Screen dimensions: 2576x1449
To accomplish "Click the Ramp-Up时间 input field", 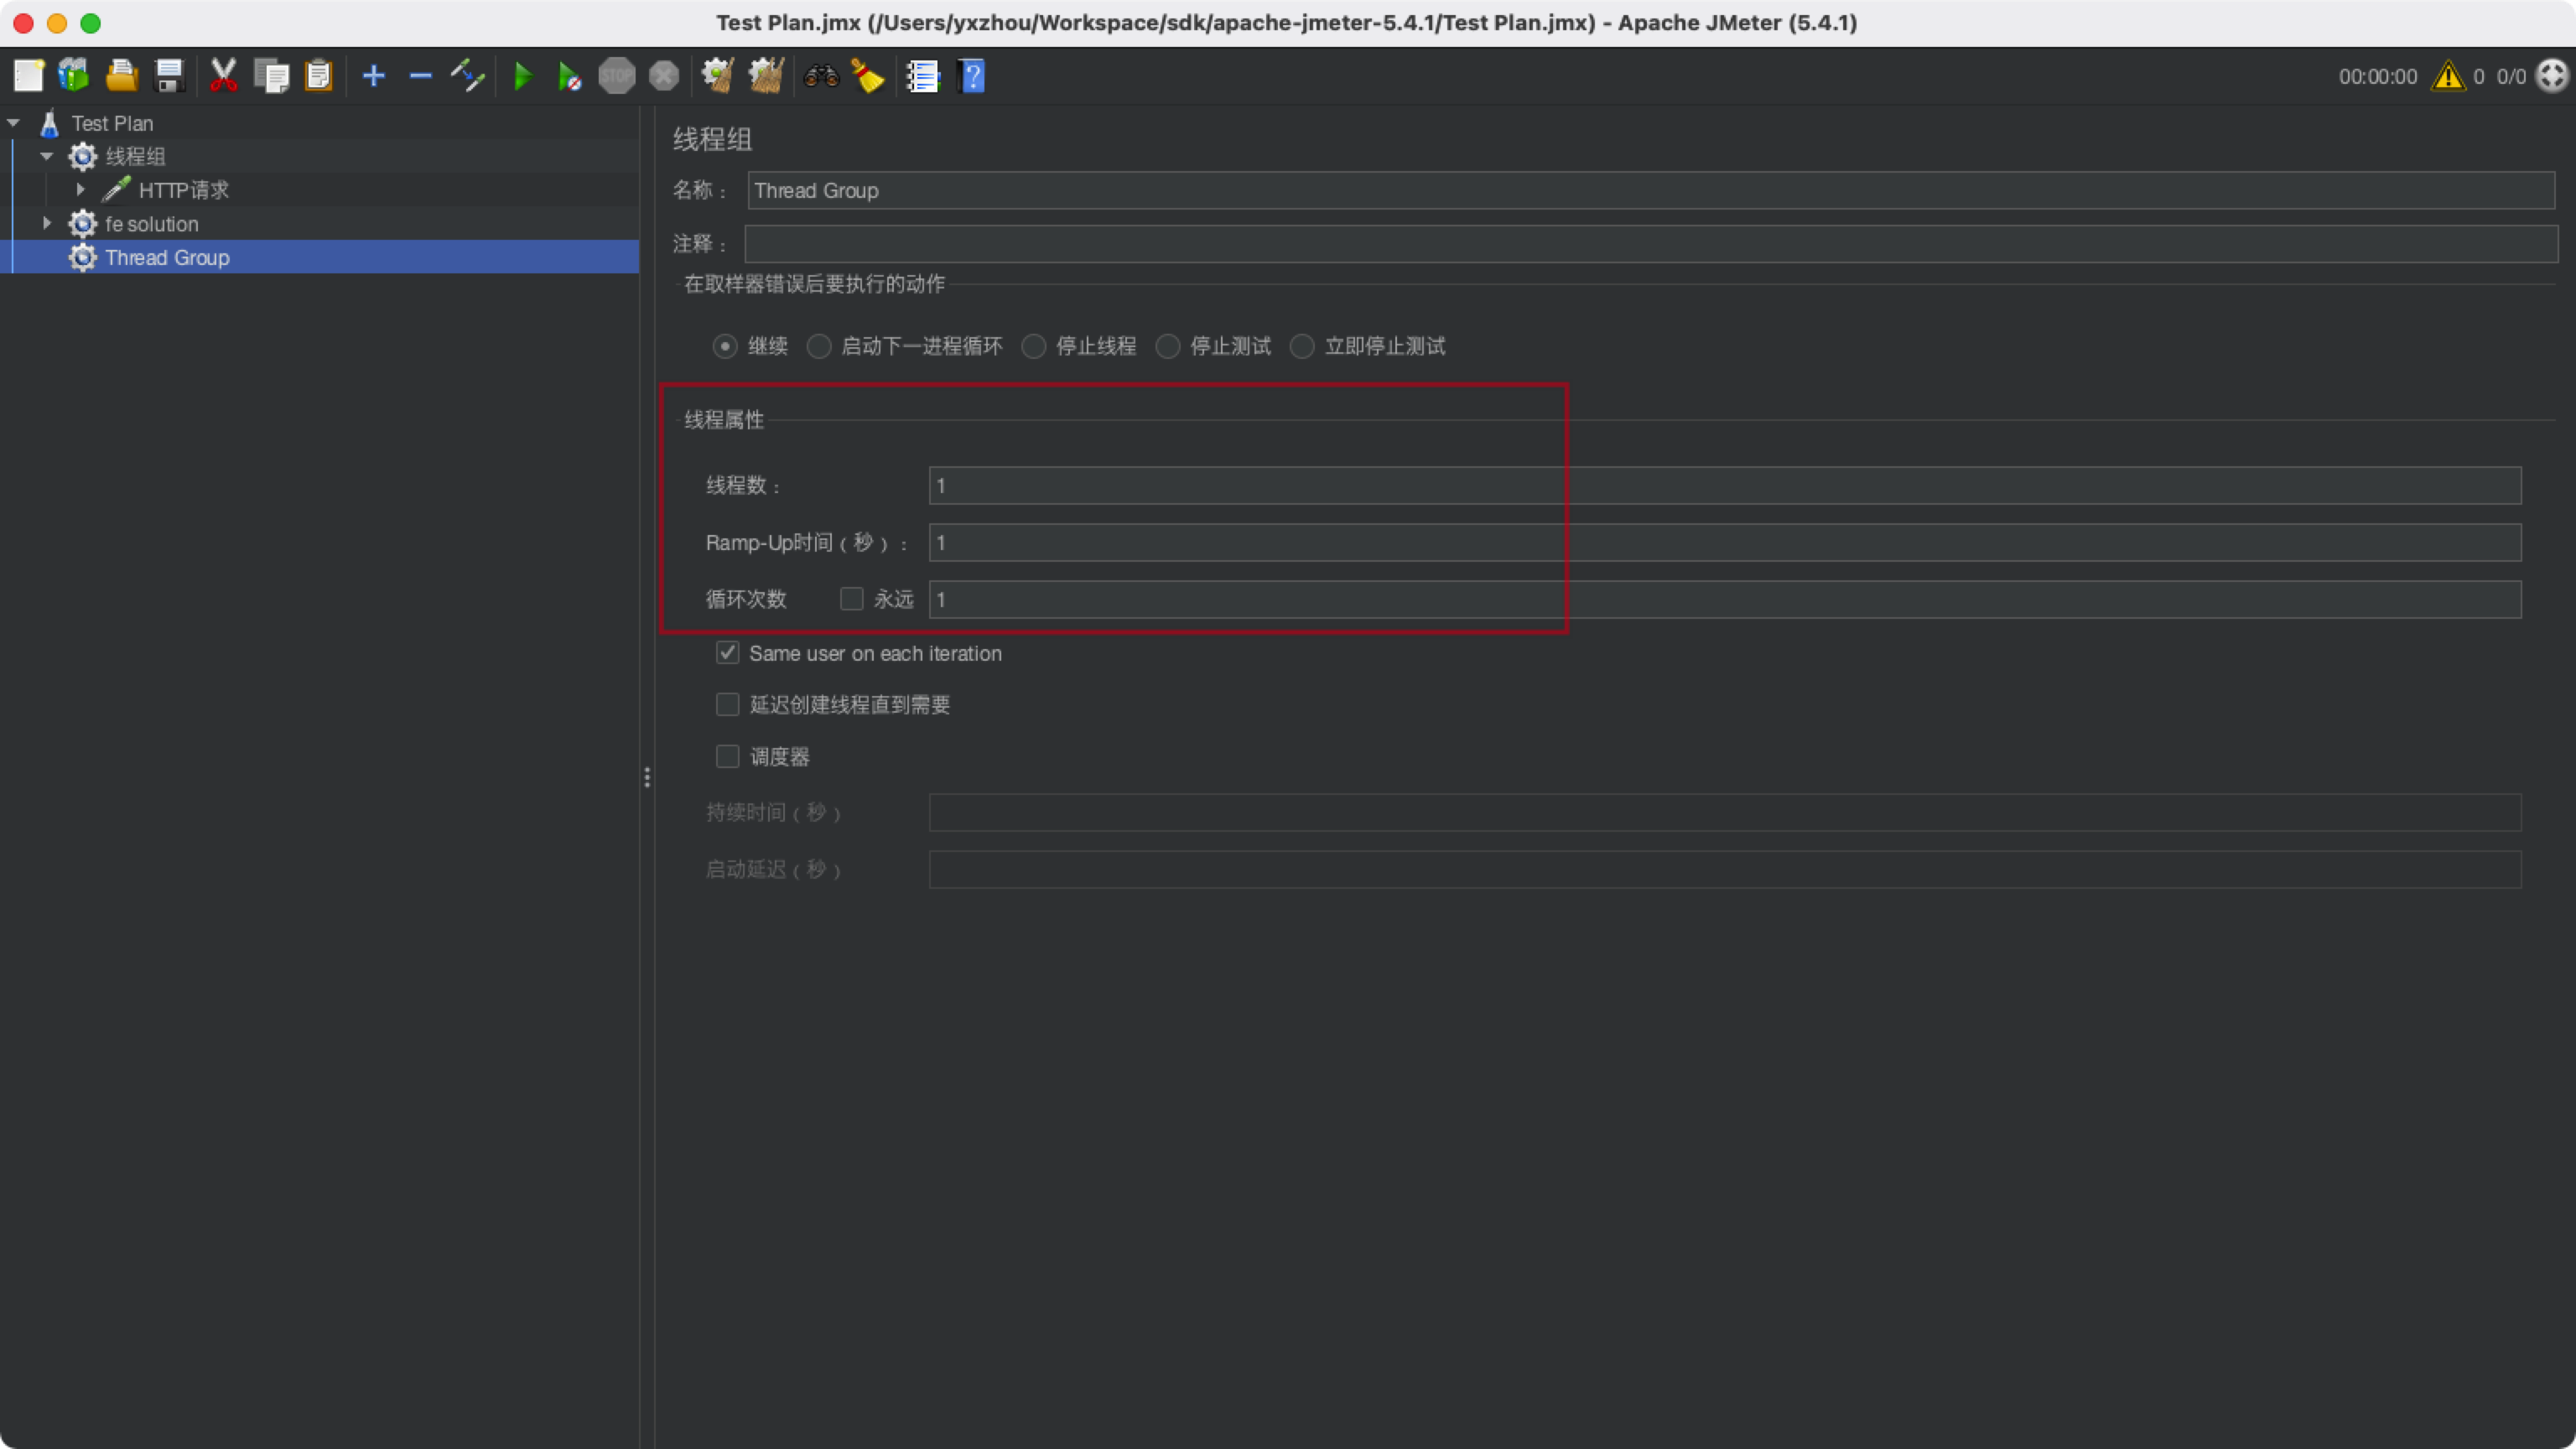I will (1725, 542).
